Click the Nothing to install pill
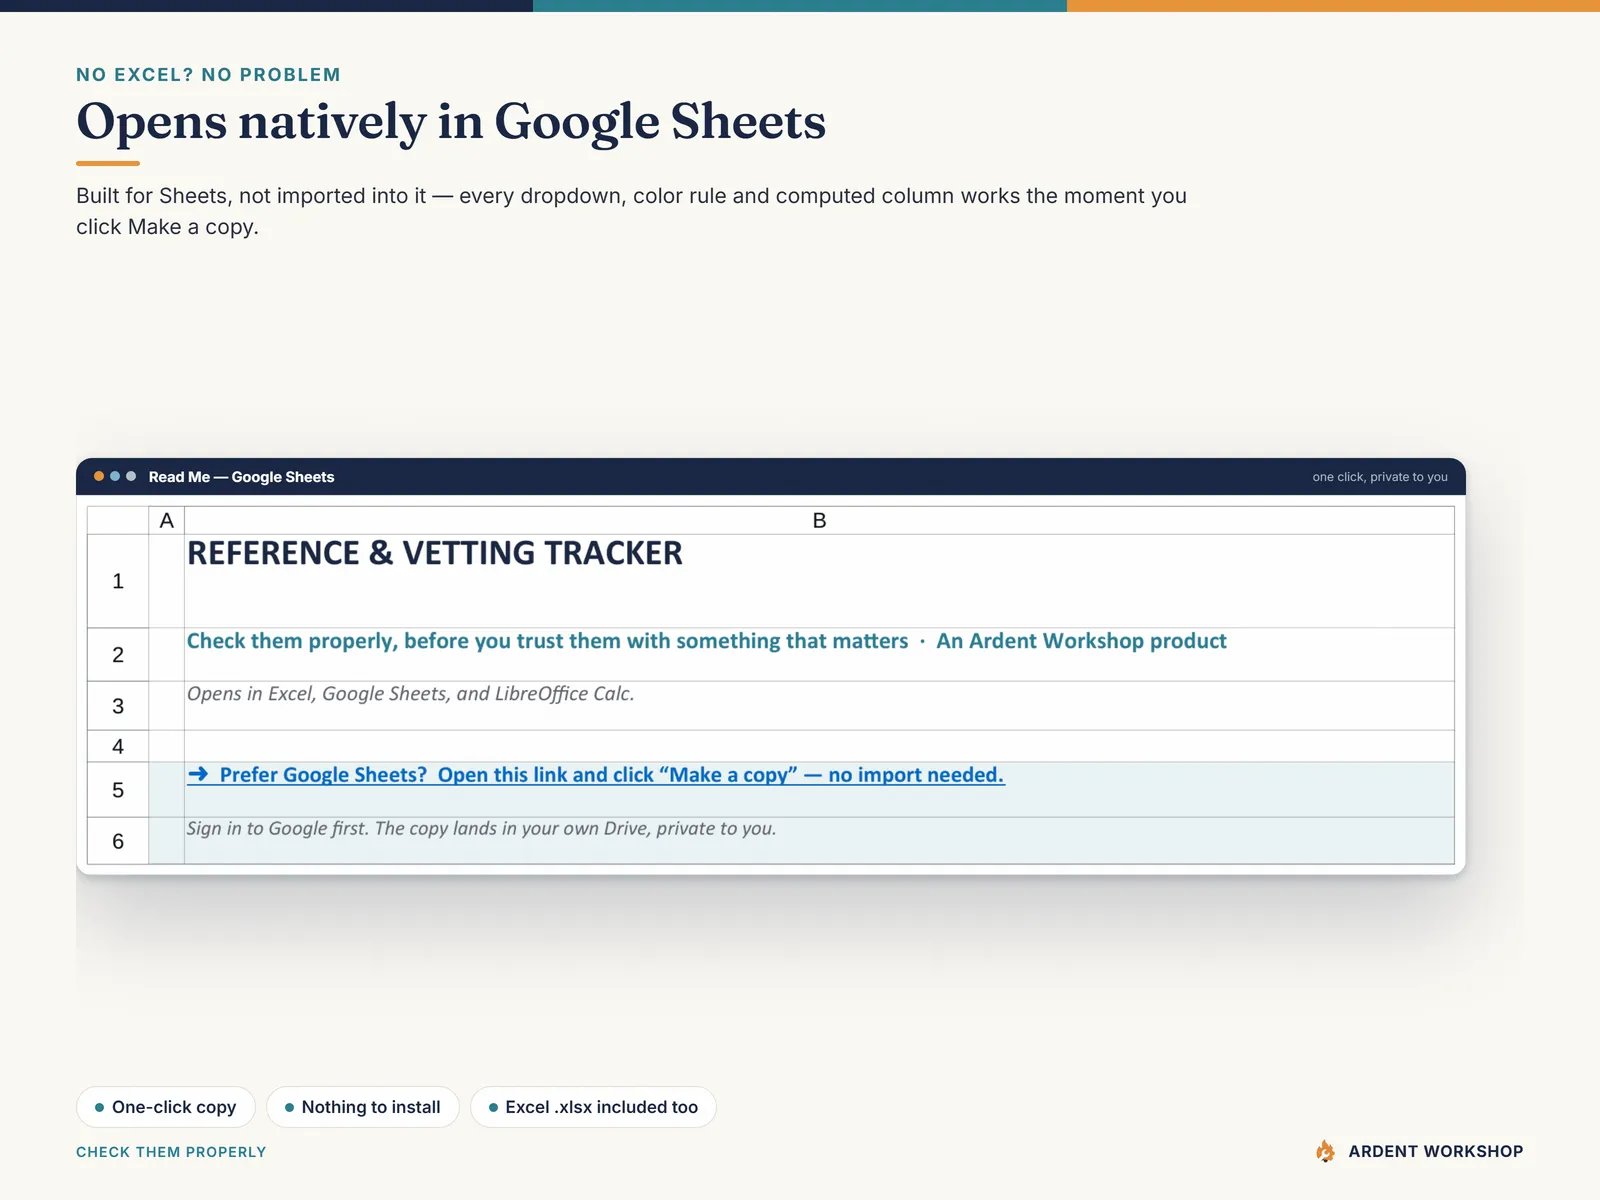Screen dimensions: 1600x1200 point(363,1107)
